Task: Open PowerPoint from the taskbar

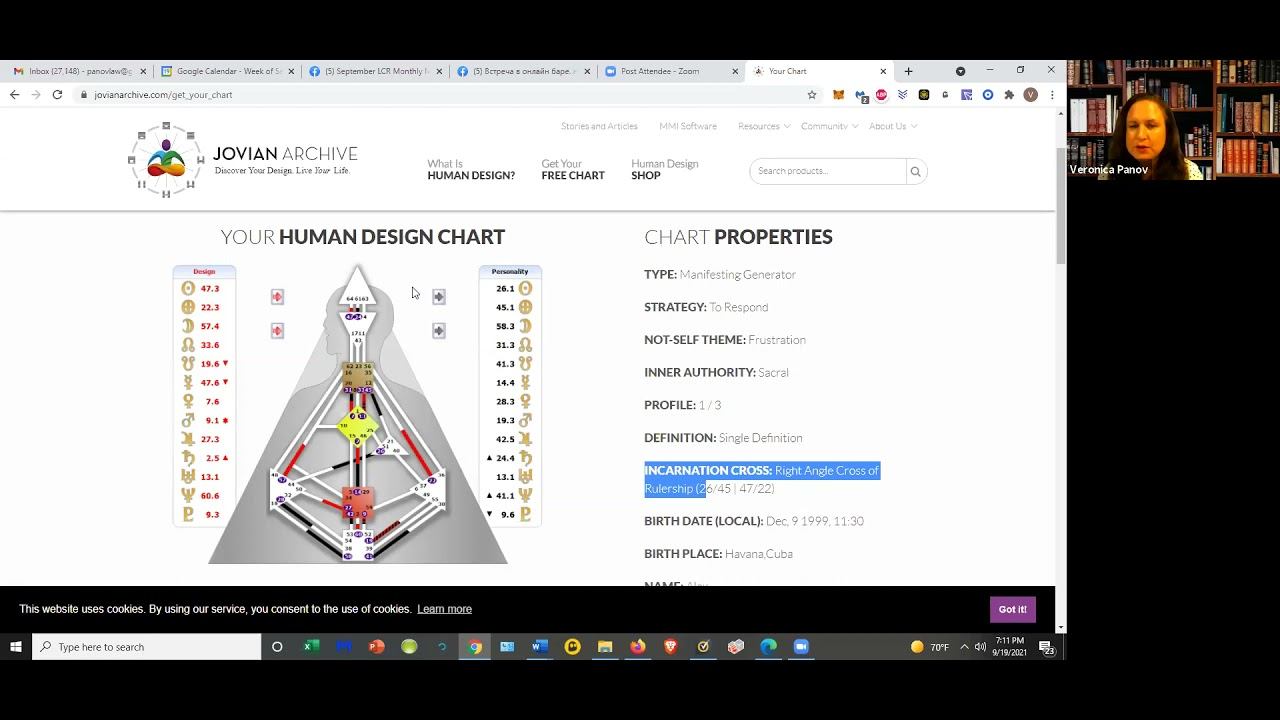Action: tap(376, 647)
